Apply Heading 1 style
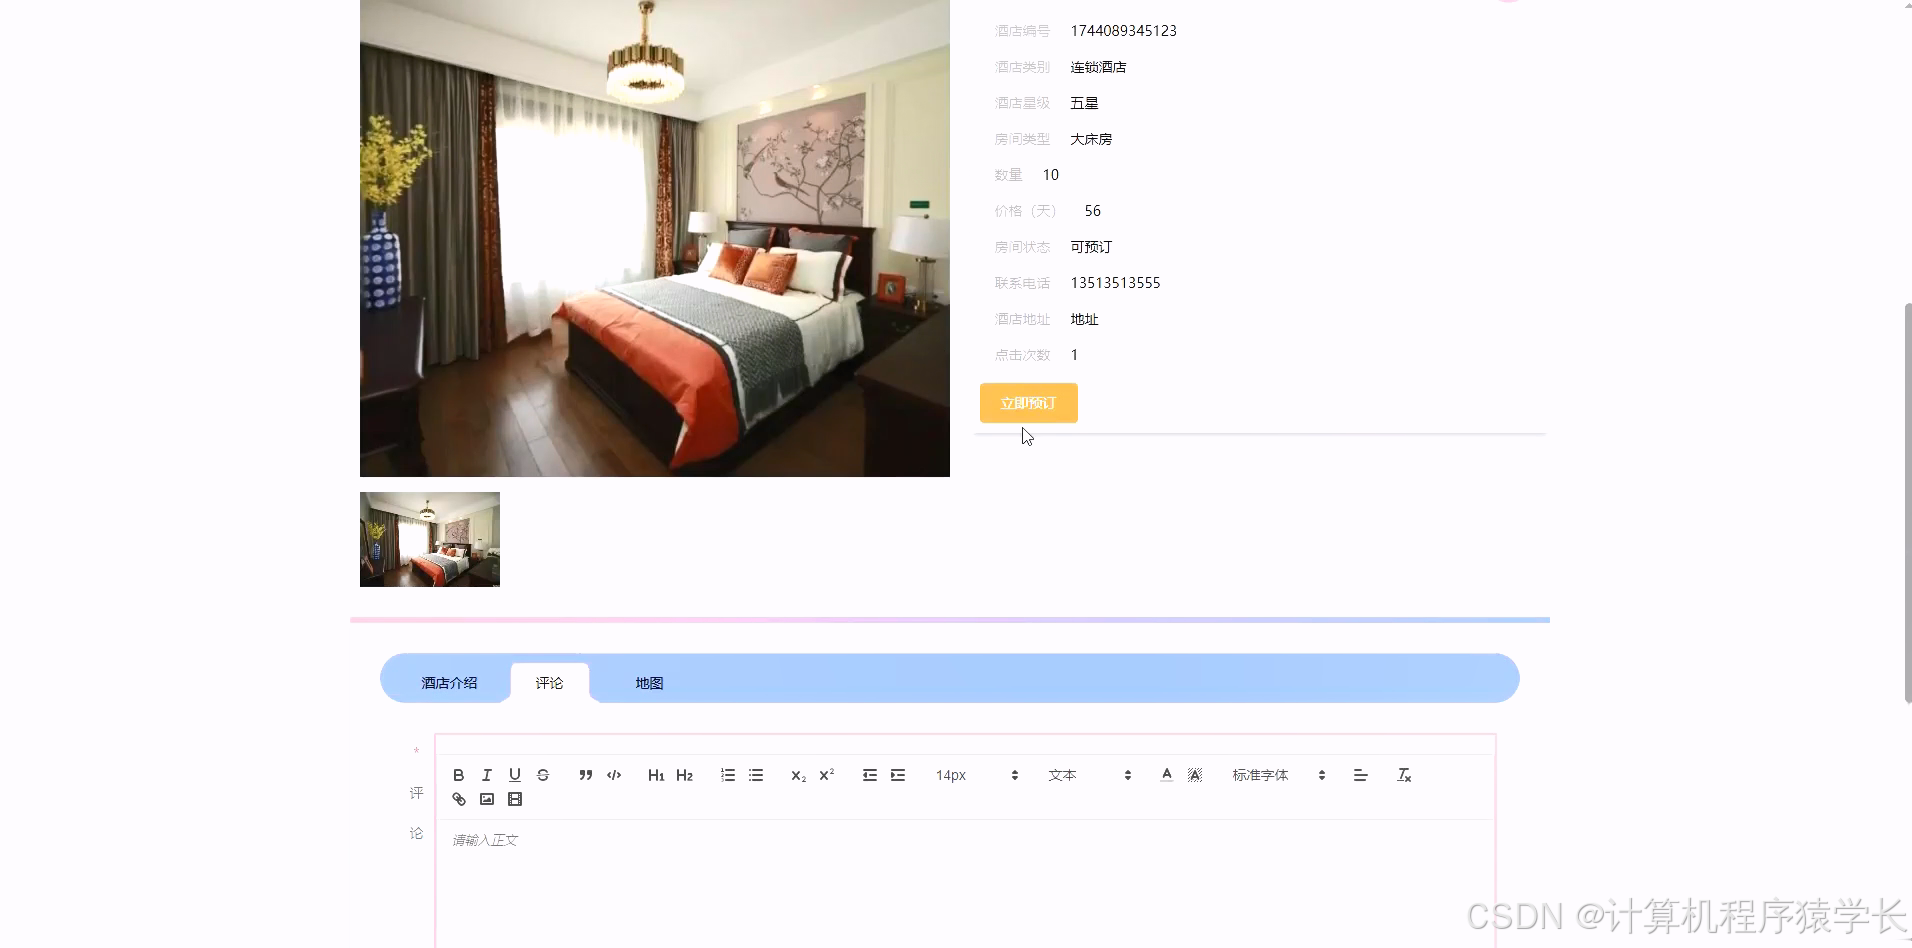The width and height of the screenshot is (1912, 948). [x=656, y=775]
